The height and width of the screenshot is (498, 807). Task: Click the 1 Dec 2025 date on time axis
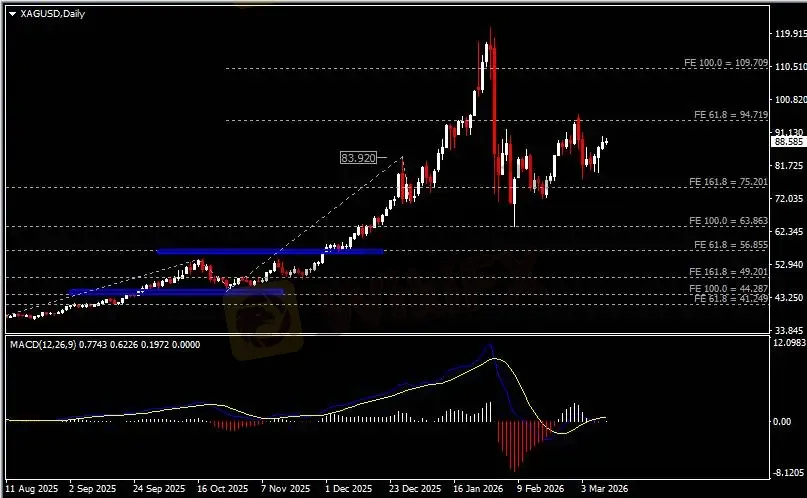pyautogui.click(x=347, y=490)
